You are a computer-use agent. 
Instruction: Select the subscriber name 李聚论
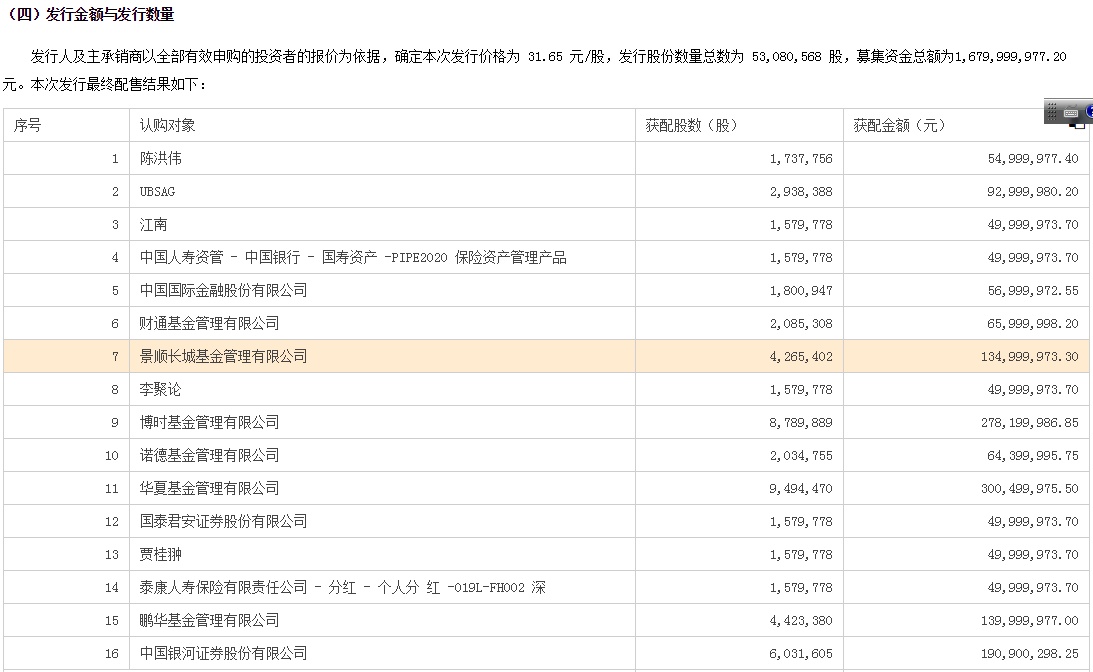click(x=160, y=389)
